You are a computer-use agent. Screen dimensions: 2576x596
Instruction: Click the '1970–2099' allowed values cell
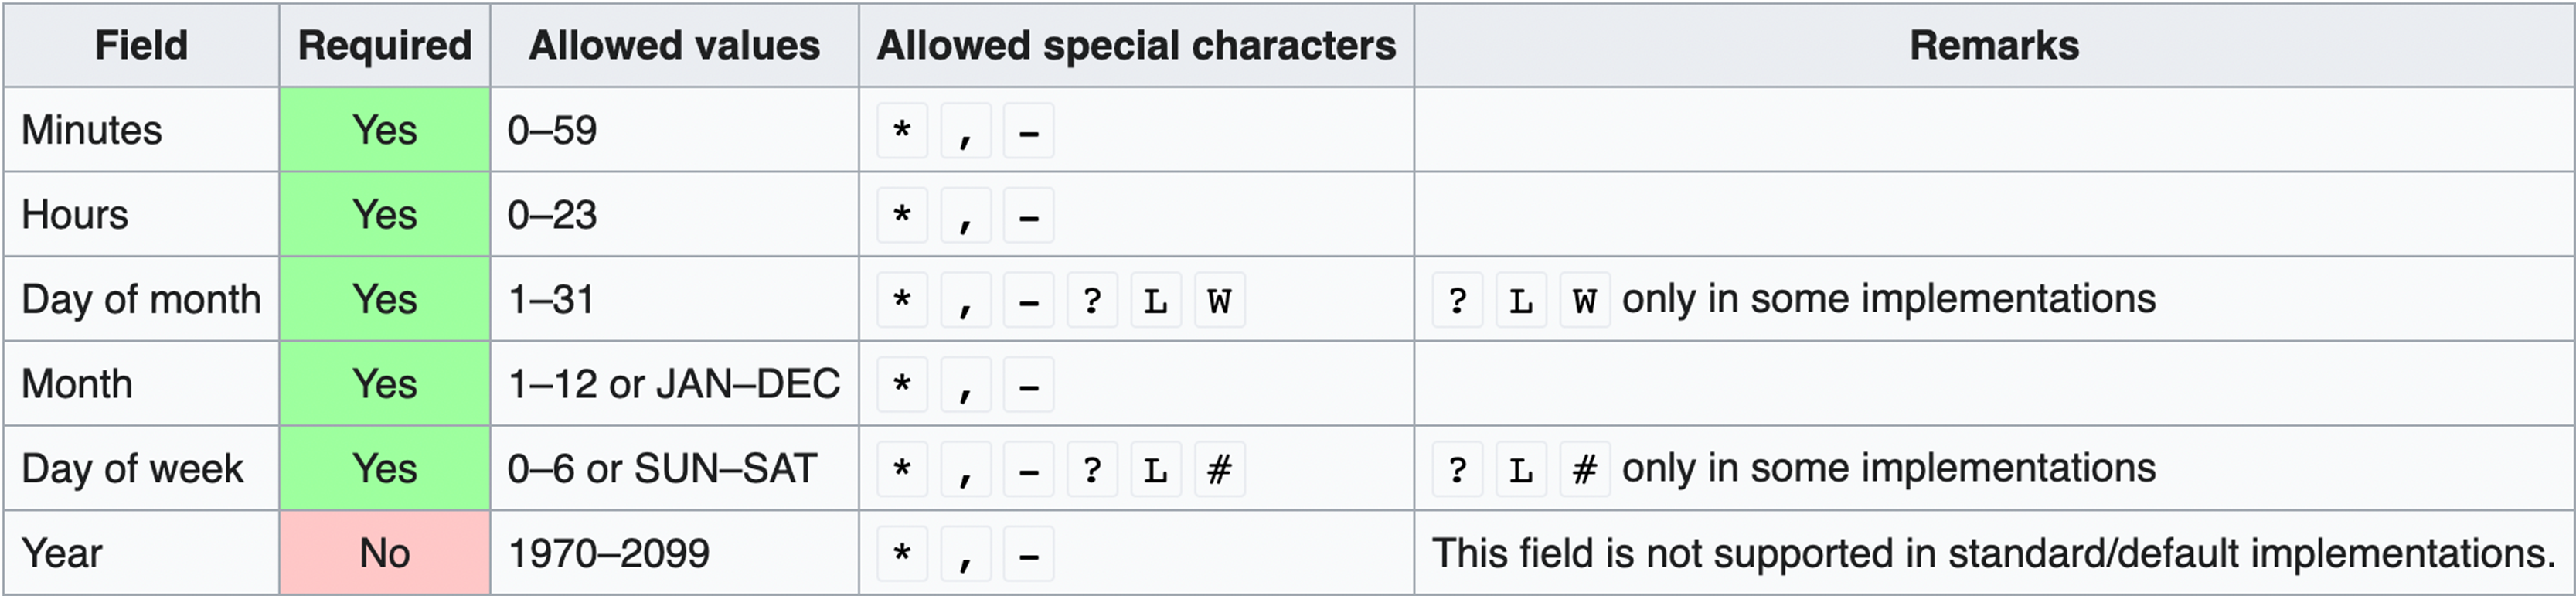point(609,553)
